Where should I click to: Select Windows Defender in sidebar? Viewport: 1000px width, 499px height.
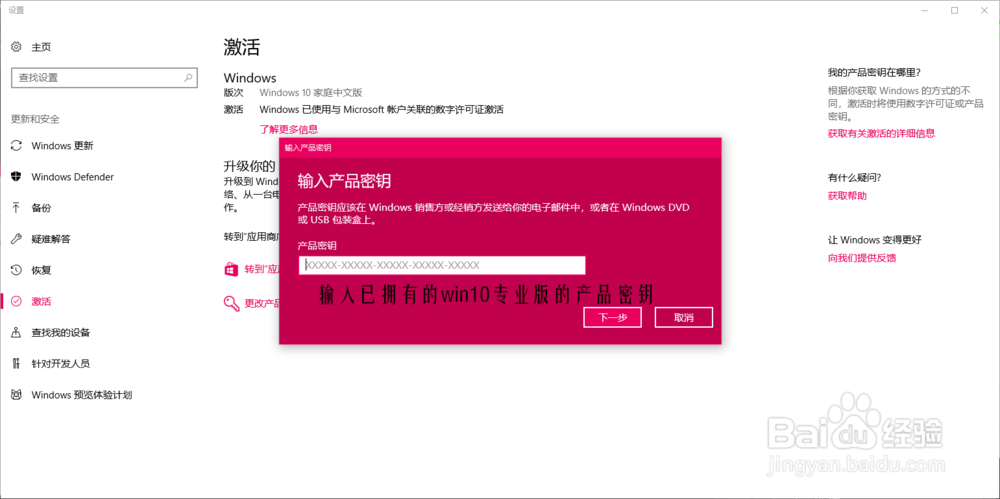[73, 177]
